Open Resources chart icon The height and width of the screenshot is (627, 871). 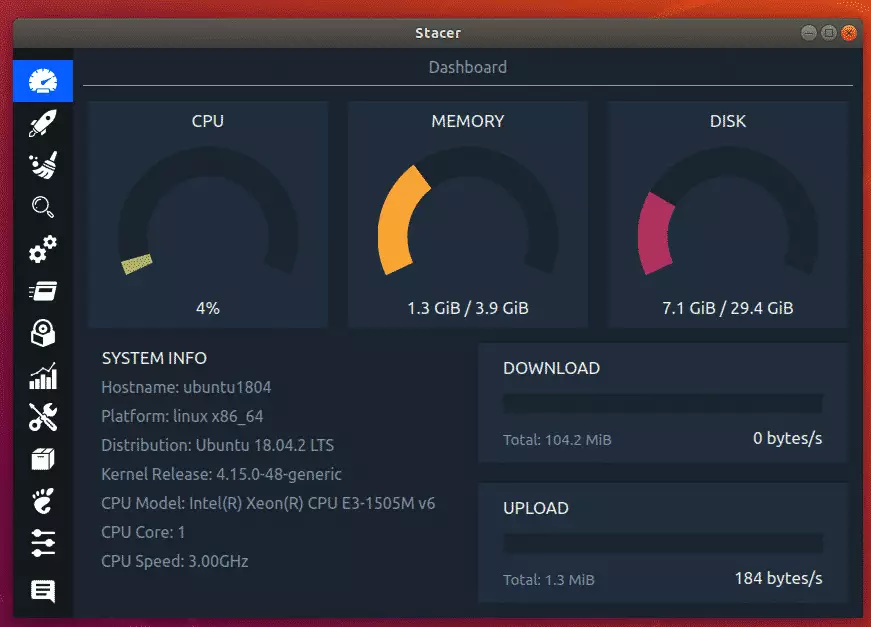(43, 375)
